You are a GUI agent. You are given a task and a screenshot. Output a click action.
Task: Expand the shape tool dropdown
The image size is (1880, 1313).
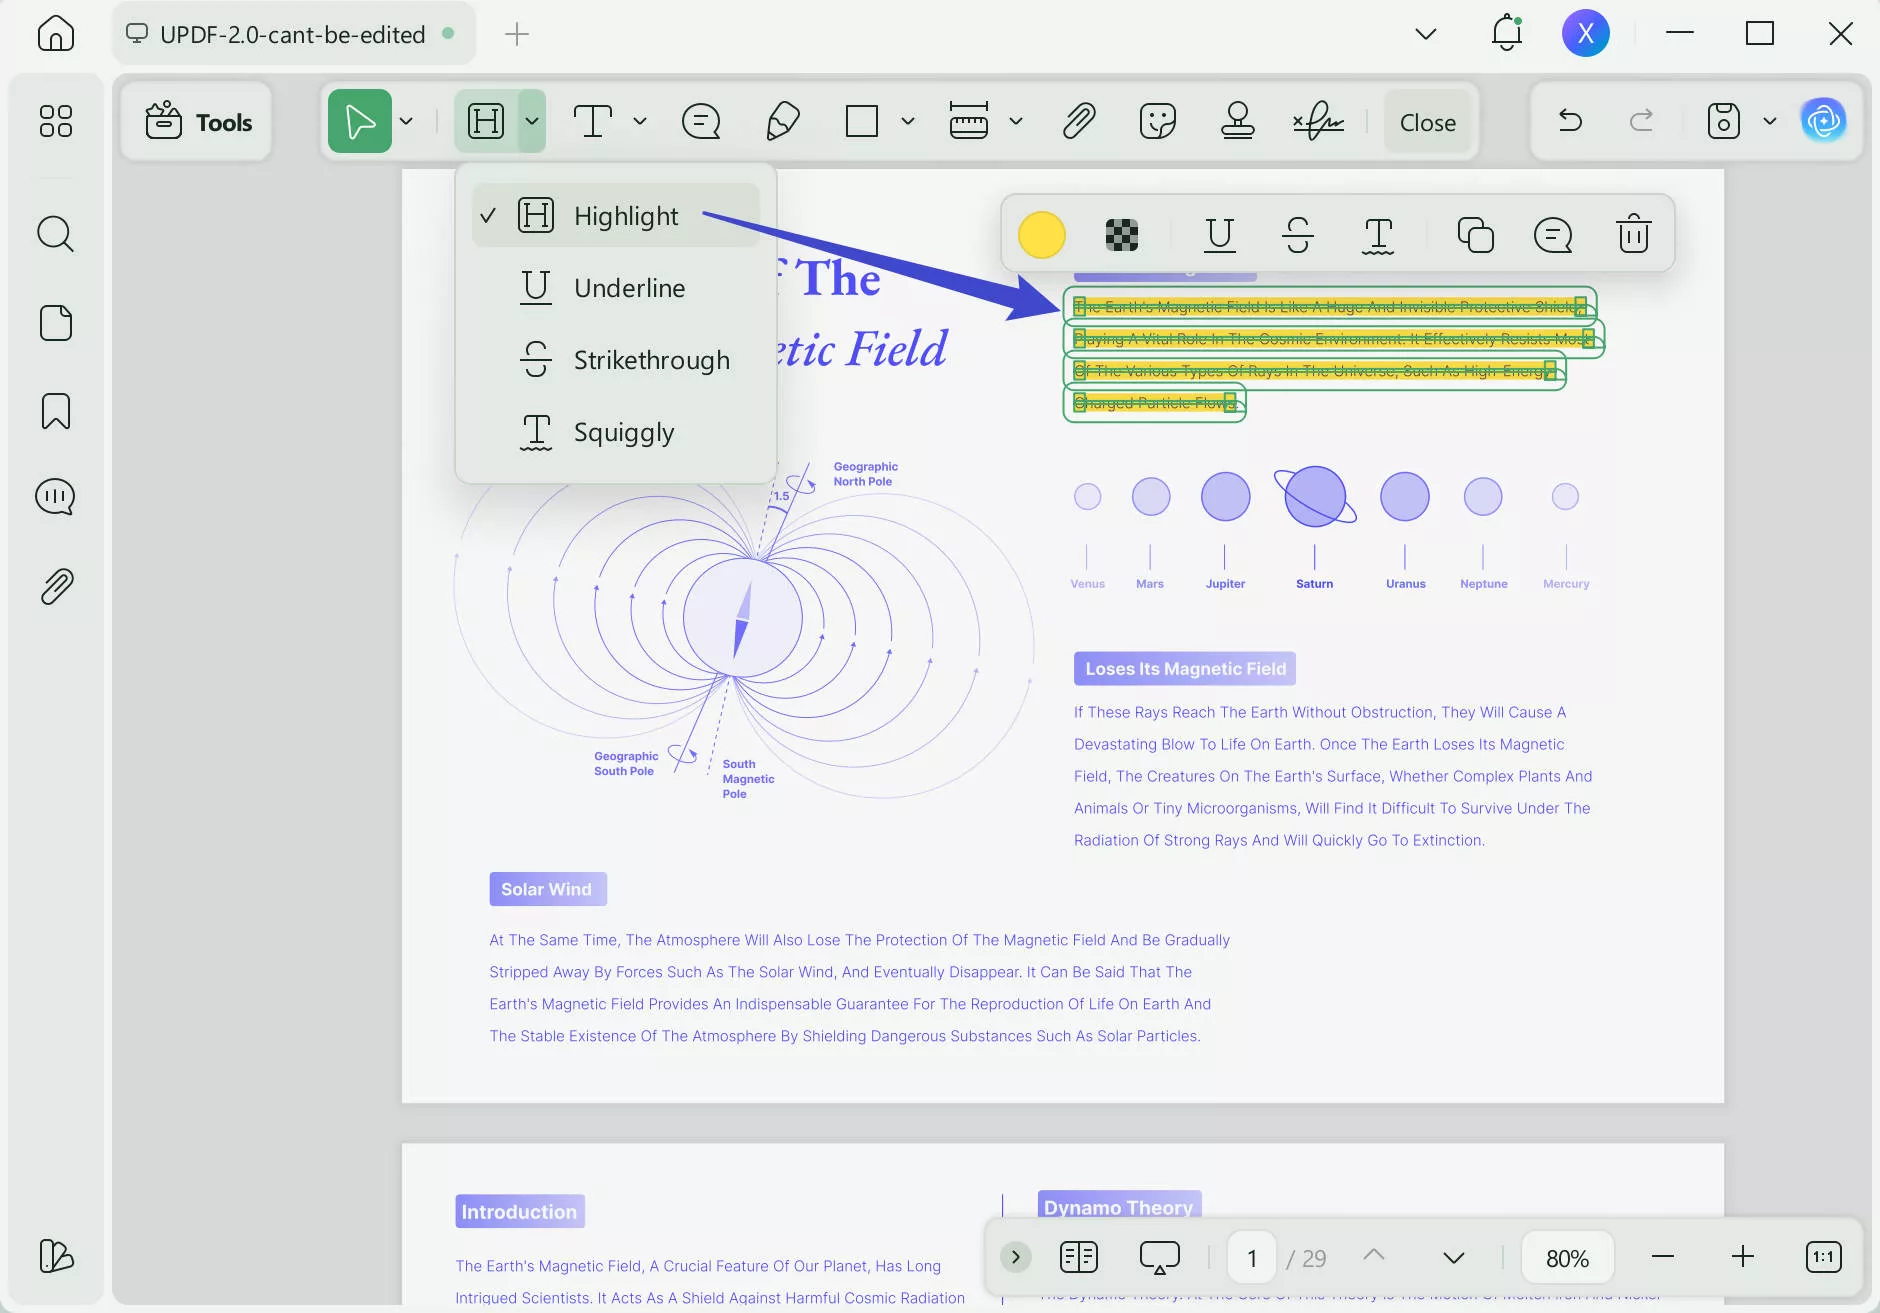coord(906,120)
